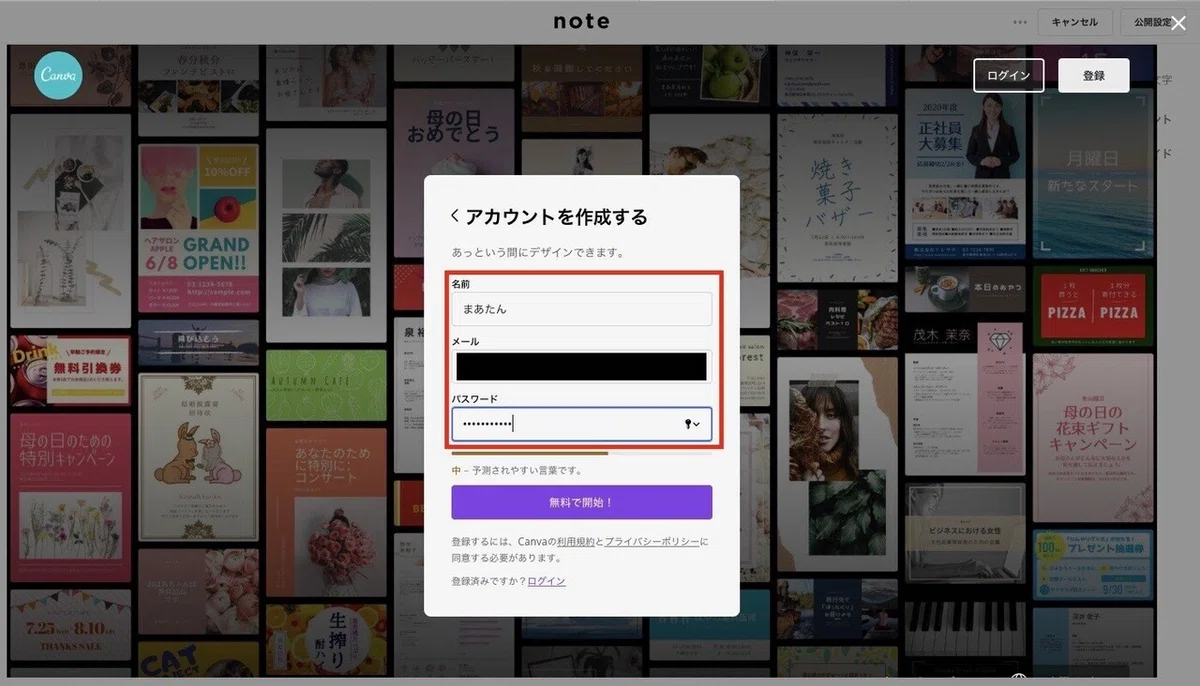Image resolution: width=1200 pixels, height=686 pixels.
Task: Select the 月曜日 新たなスタート template thumbnail
Action: [x=1092, y=172]
